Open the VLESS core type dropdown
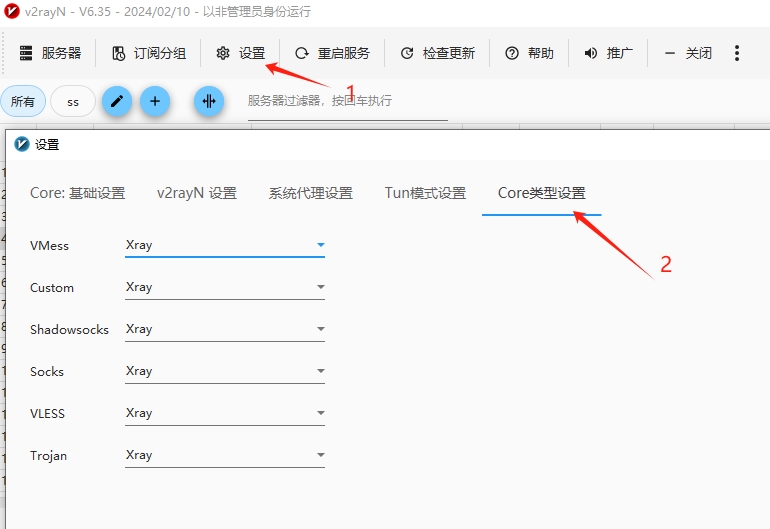The height and width of the screenshot is (529, 770). click(x=225, y=413)
